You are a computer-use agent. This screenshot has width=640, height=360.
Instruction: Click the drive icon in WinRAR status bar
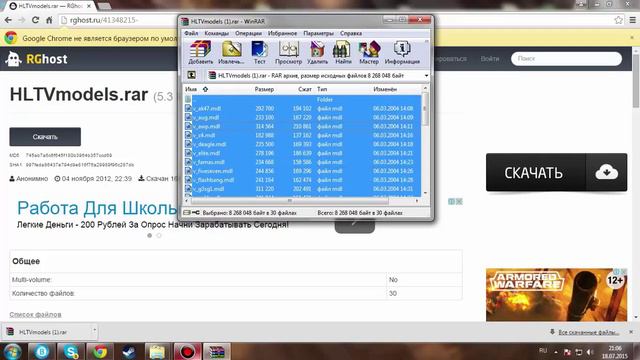click(x=187, y=213)
